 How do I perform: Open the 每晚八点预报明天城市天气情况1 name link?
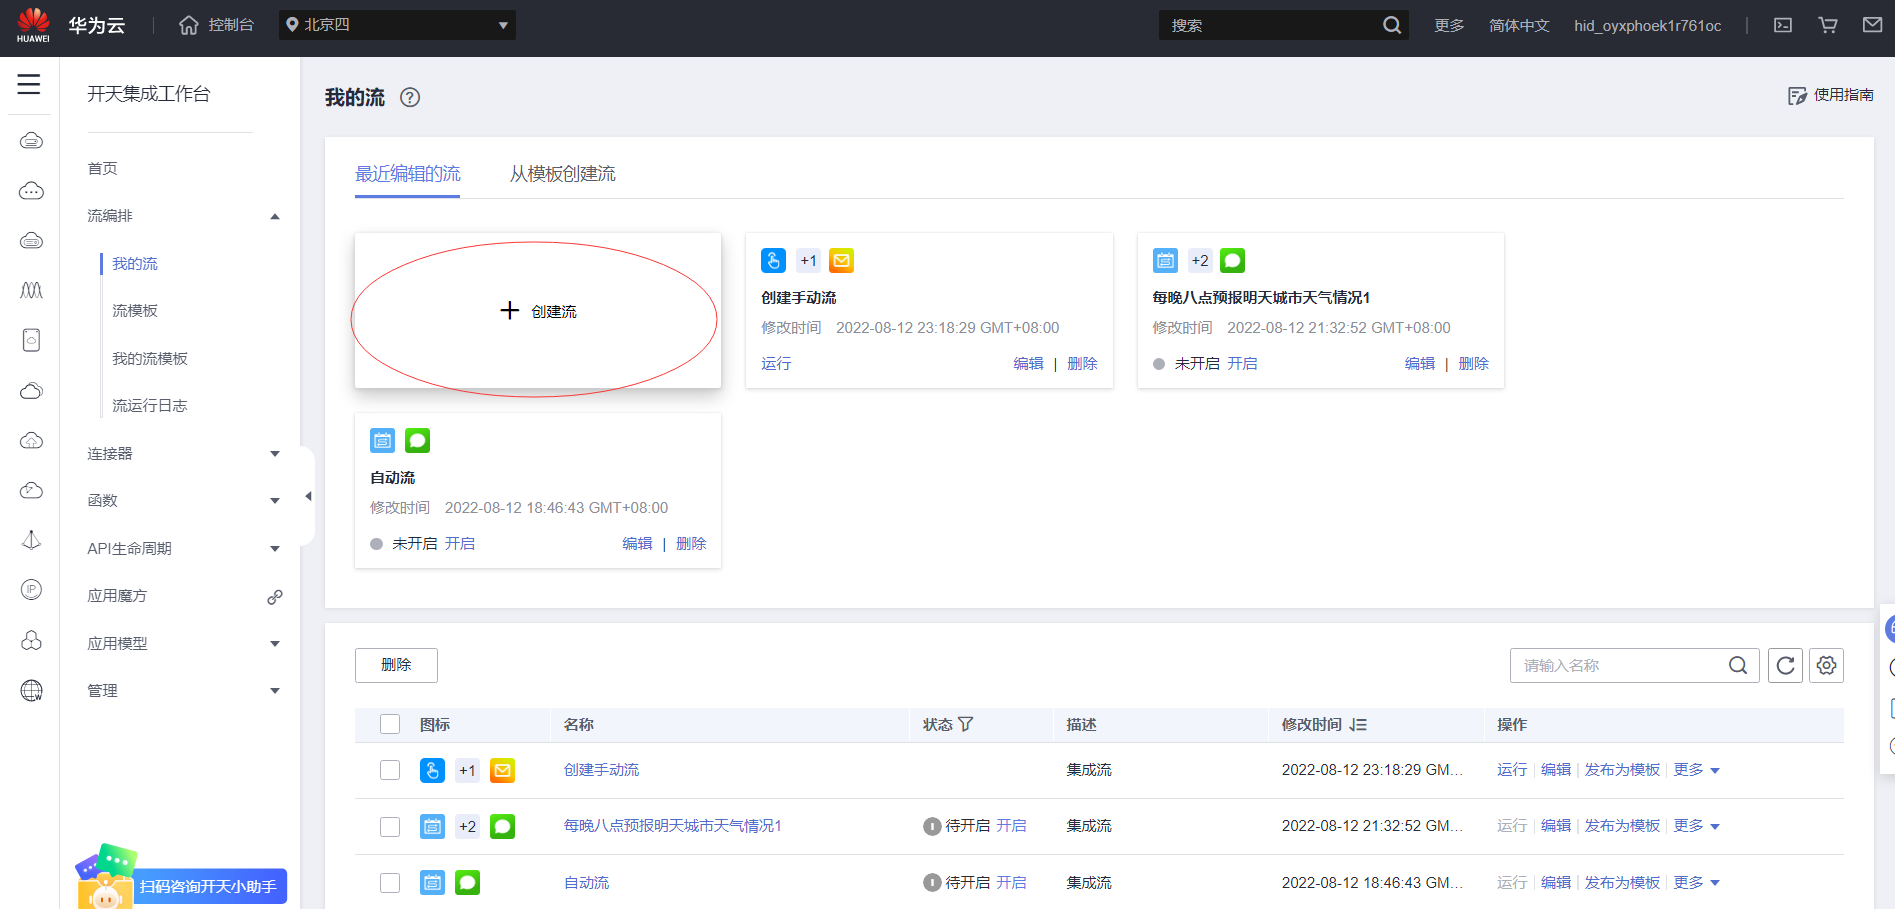tap(673, 826)
